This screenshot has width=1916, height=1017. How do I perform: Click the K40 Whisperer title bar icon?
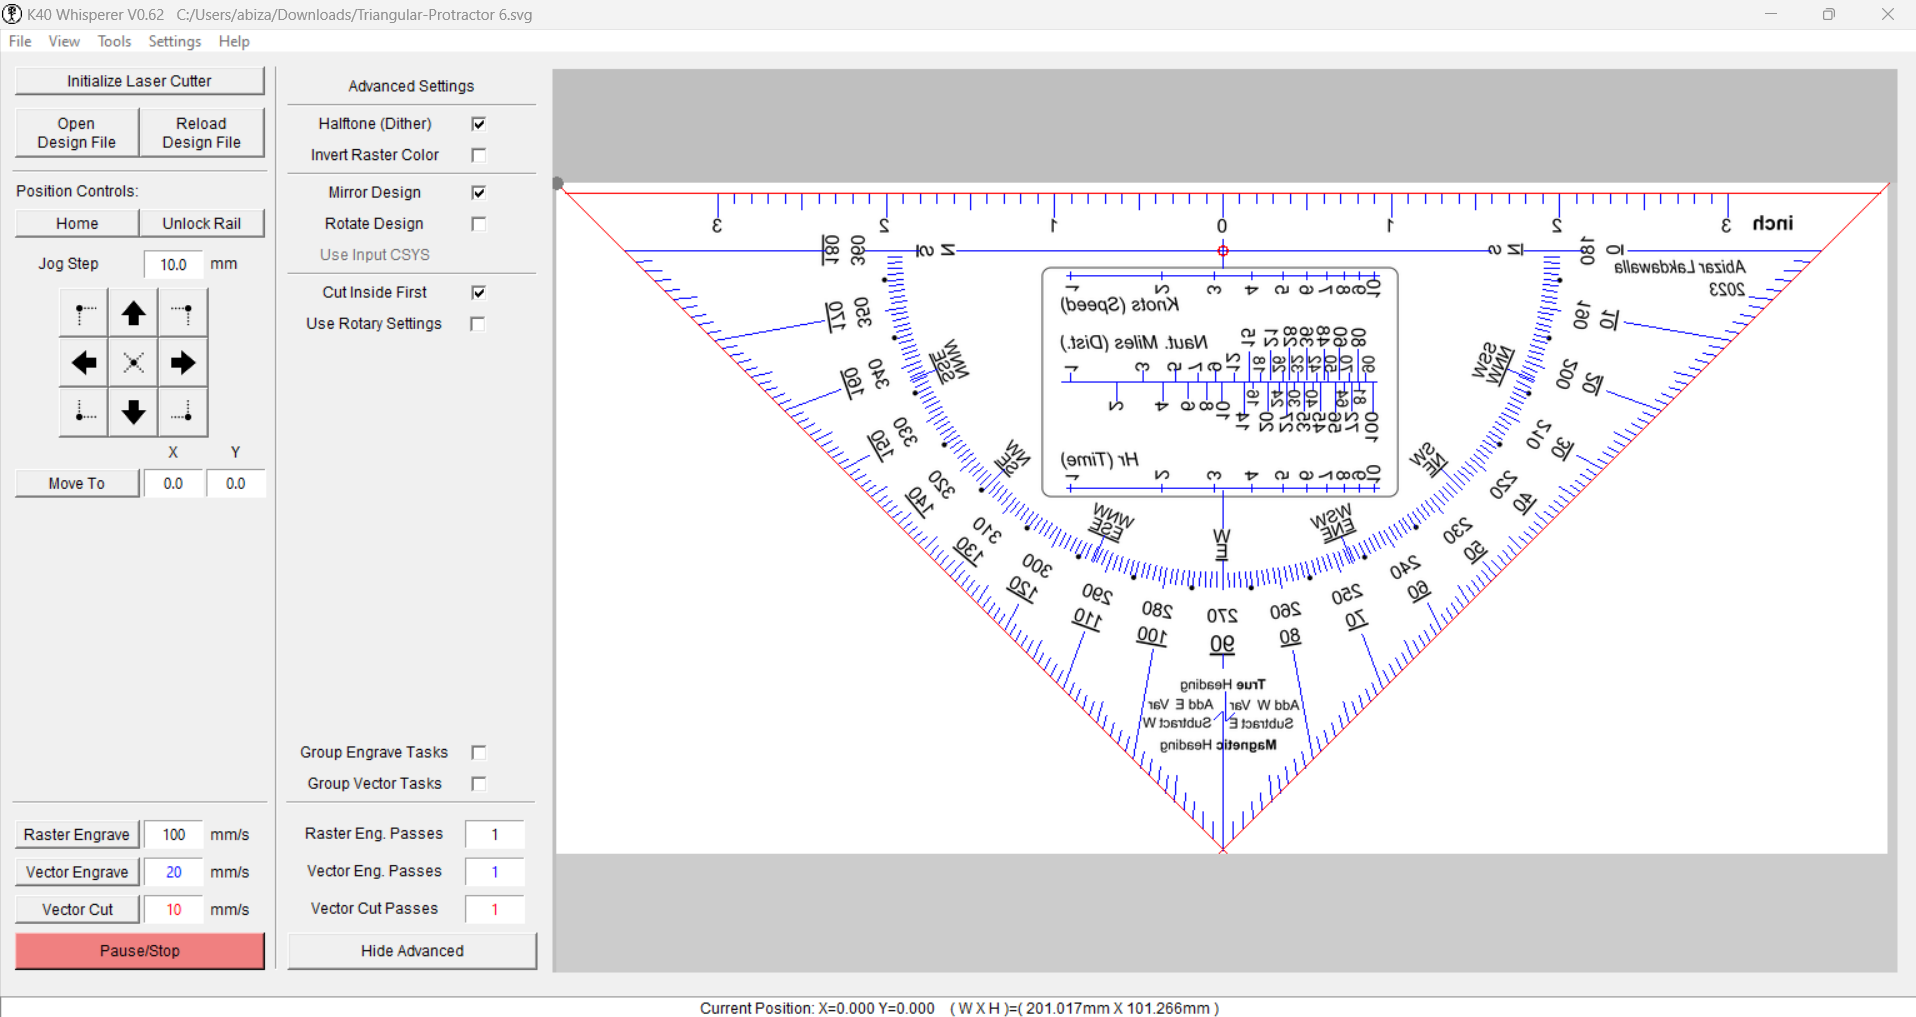(x=11, y=14)
